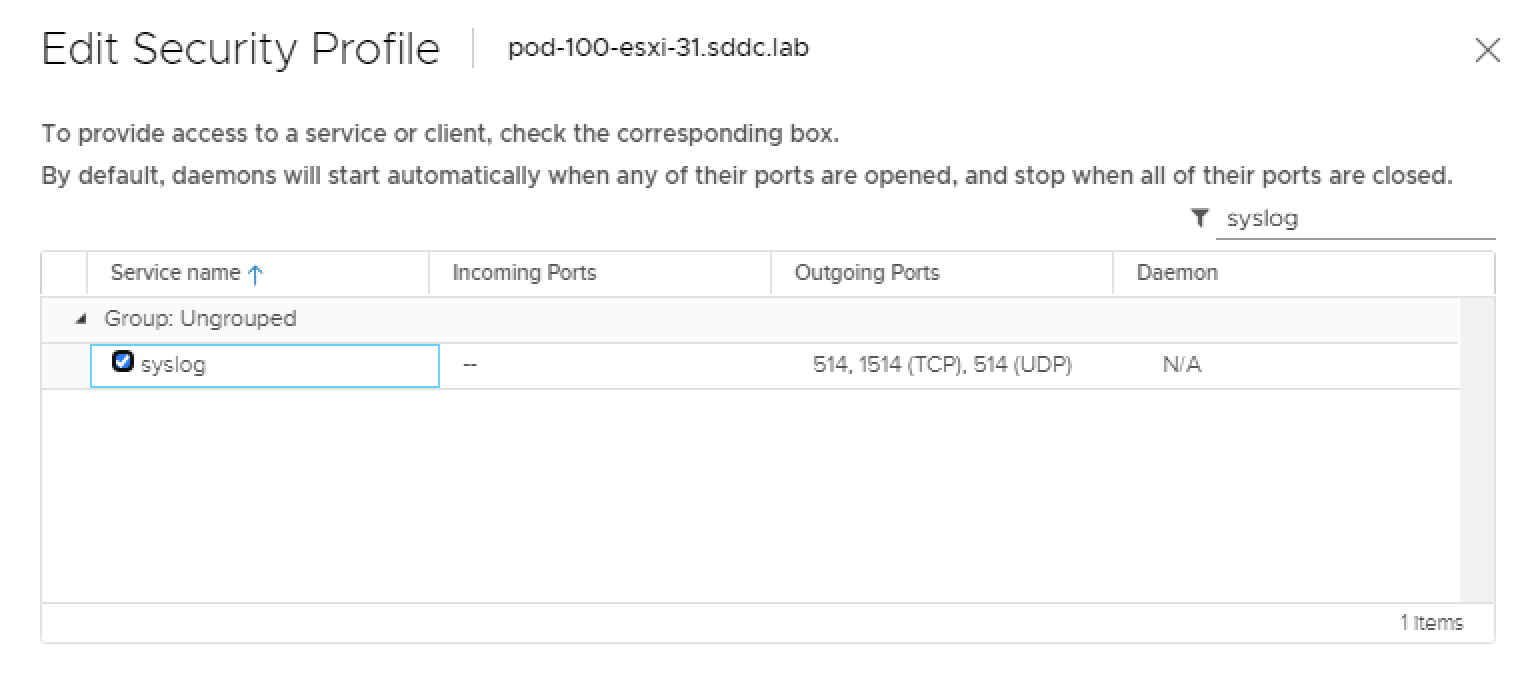1532x684 pixels.
Task: Click the filter field containing syslog
Action: click(x=1355, y=219)
